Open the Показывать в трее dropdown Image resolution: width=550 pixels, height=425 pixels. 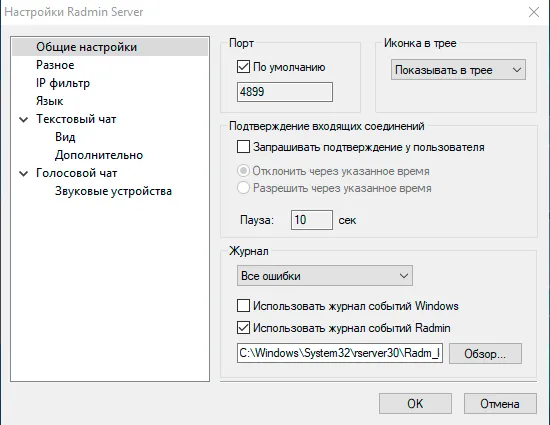point(458,70)
